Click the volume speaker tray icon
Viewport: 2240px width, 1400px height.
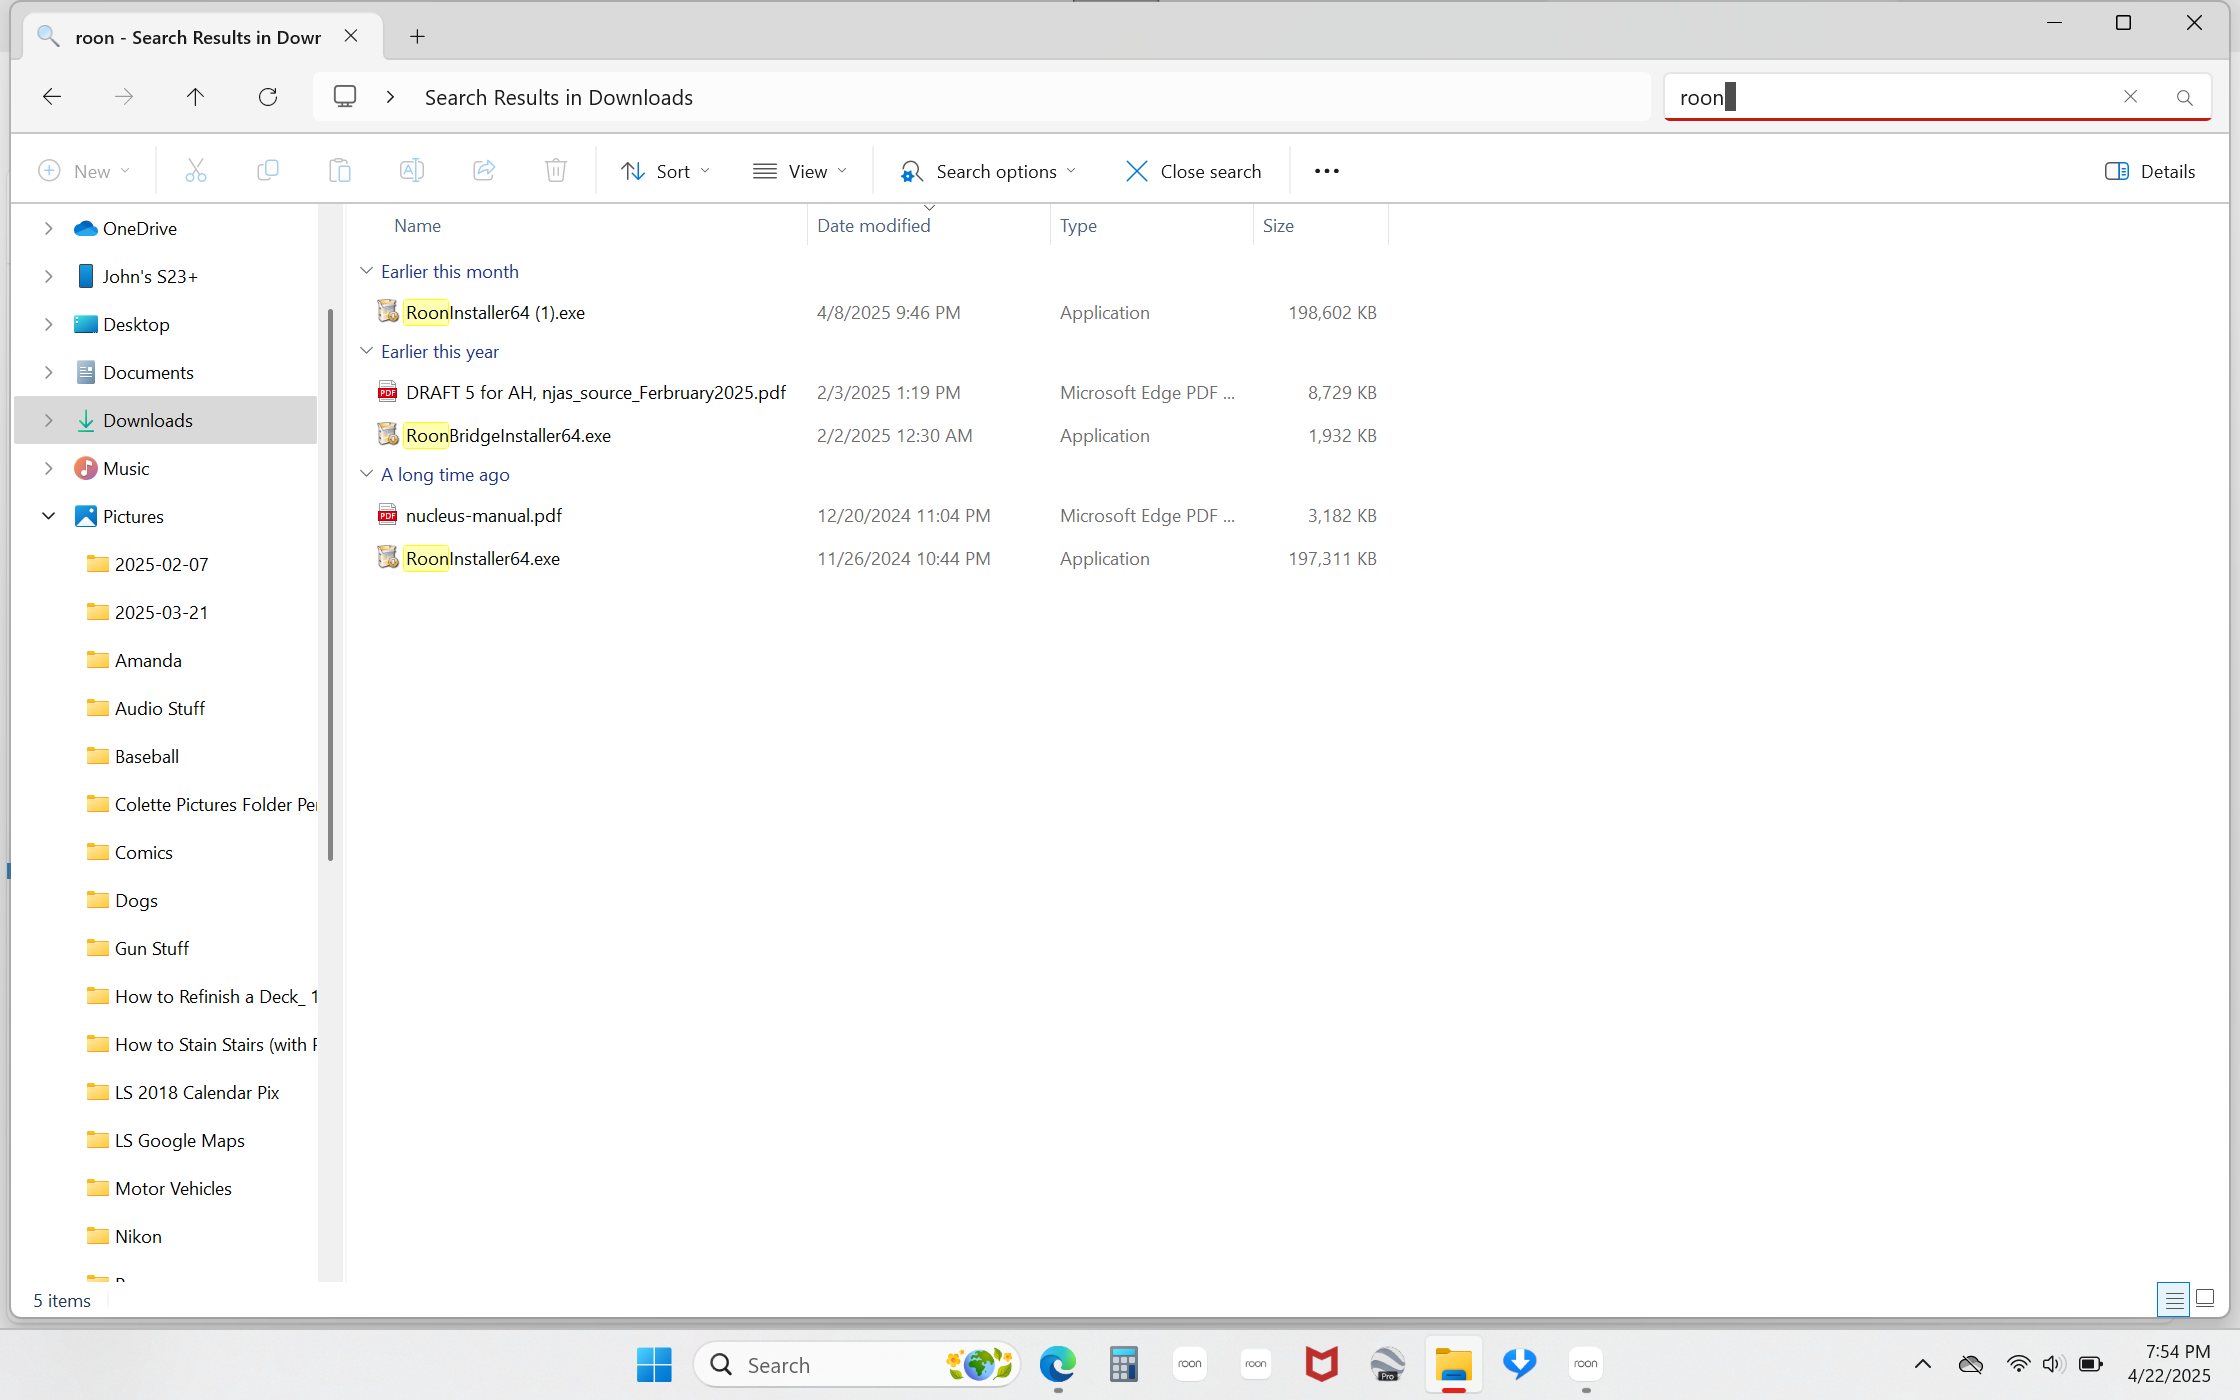[x=2053, y=1364]
